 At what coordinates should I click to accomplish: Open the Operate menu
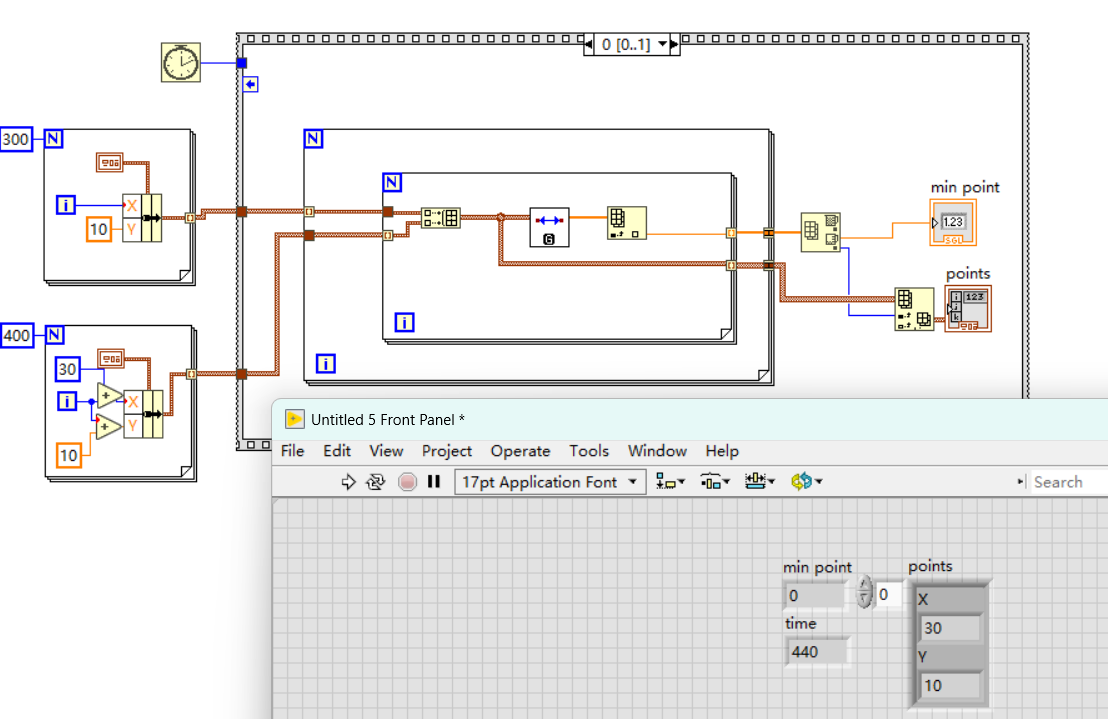(x=520, y=451)
